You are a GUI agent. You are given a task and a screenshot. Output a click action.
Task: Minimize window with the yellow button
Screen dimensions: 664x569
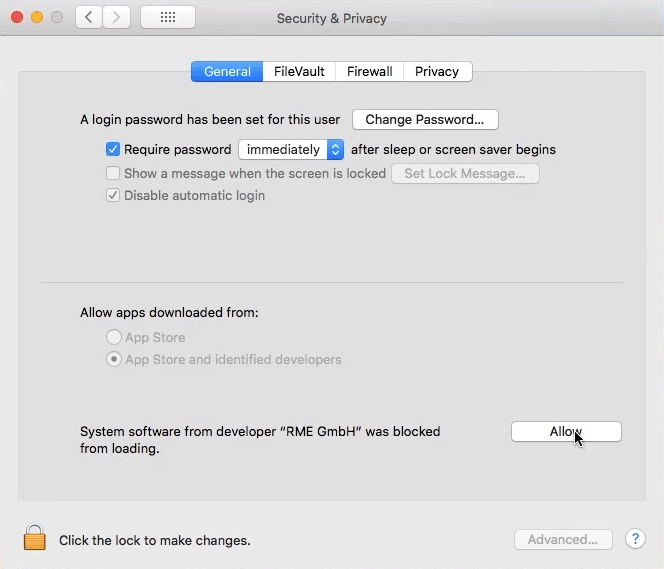(x=37, y=18)
